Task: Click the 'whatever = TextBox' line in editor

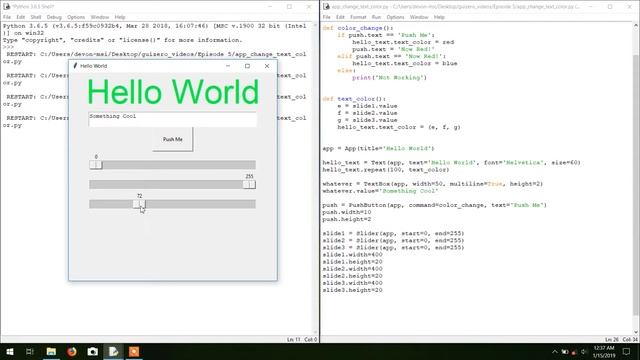Action: pos(433,184)
